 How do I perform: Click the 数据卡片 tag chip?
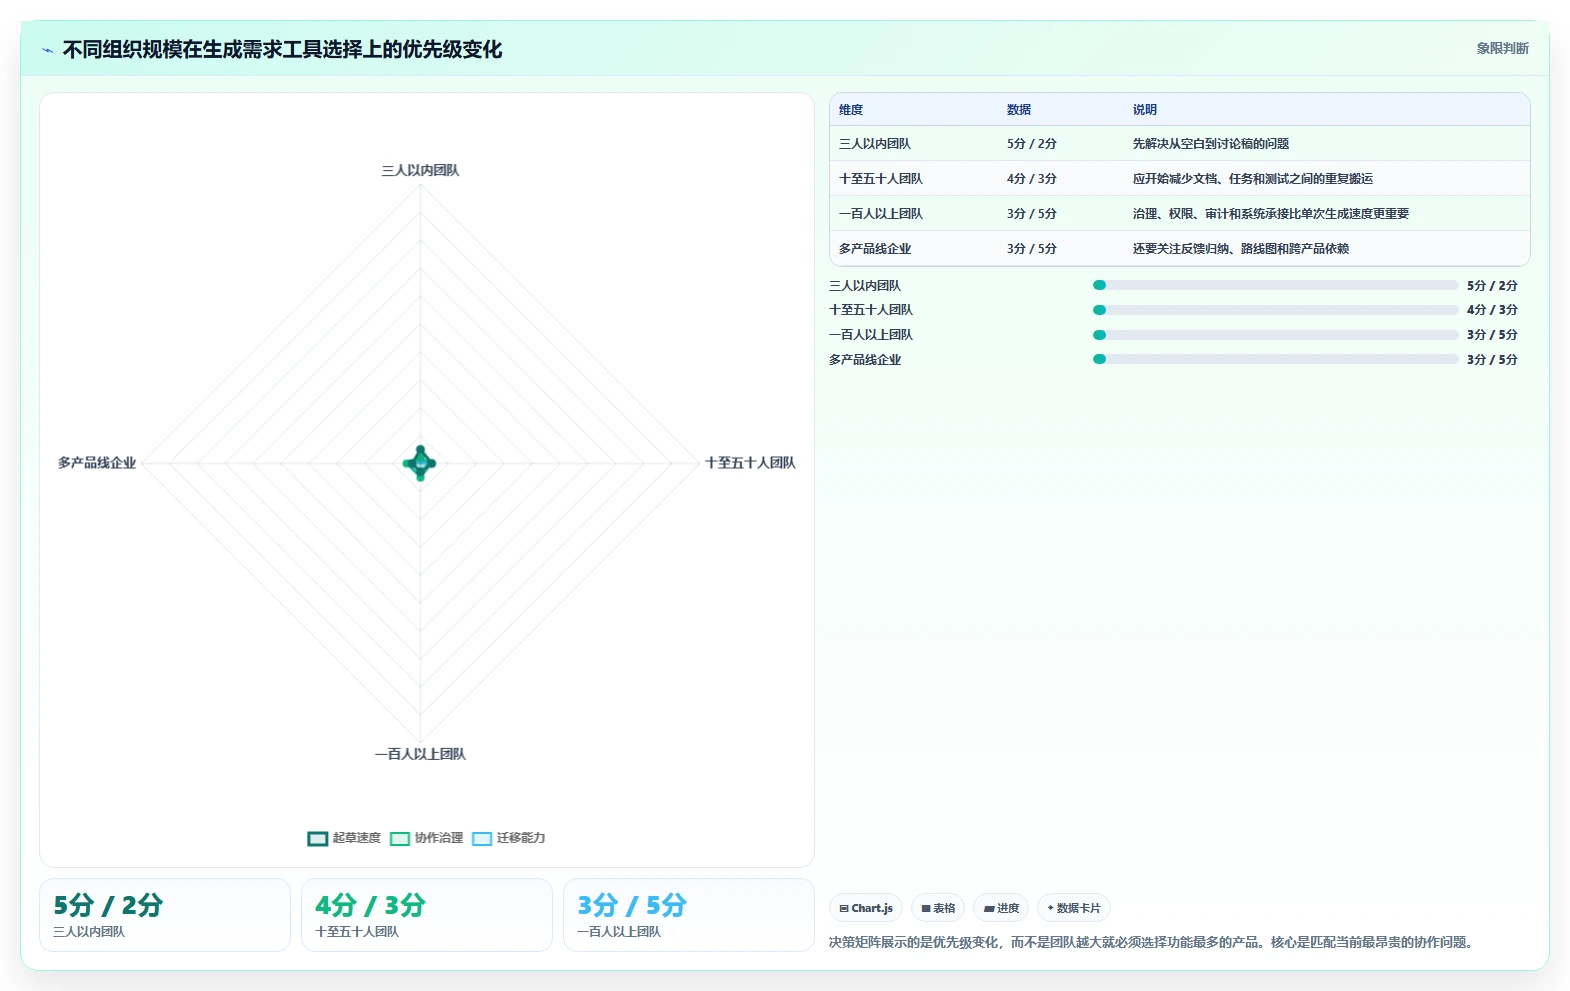[x=1074, y=908]
